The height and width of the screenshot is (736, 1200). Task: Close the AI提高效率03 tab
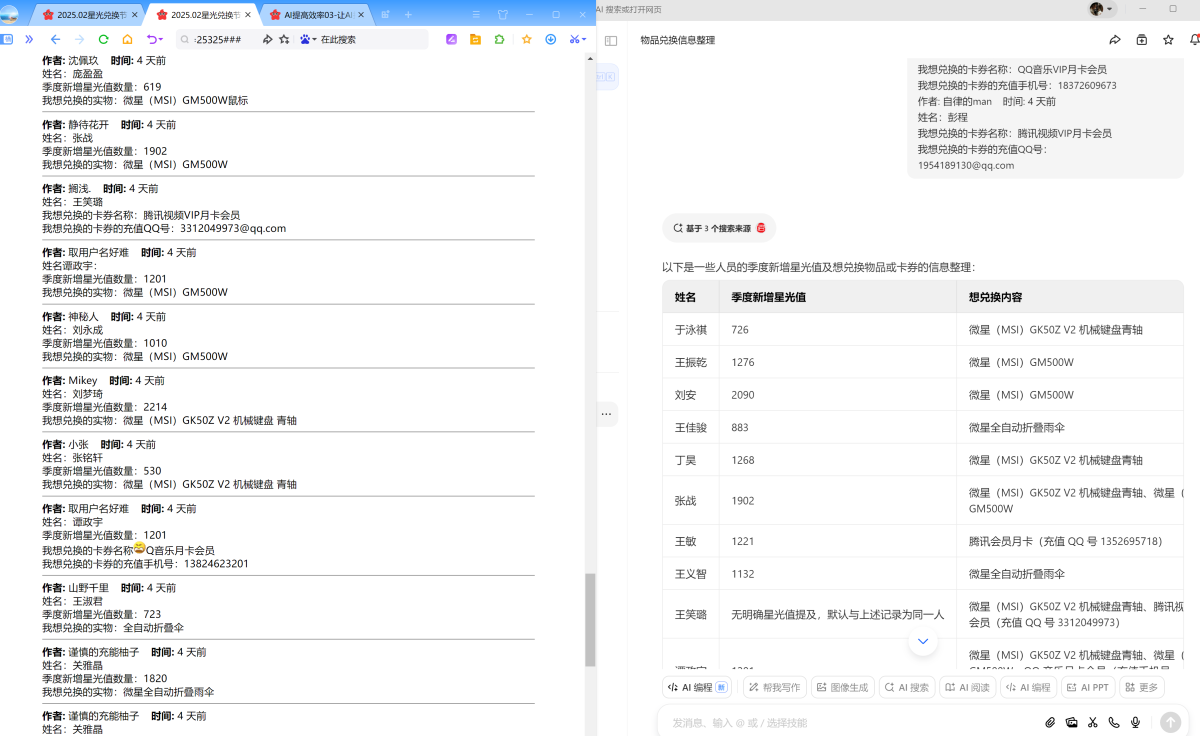[x=362, y=15]
